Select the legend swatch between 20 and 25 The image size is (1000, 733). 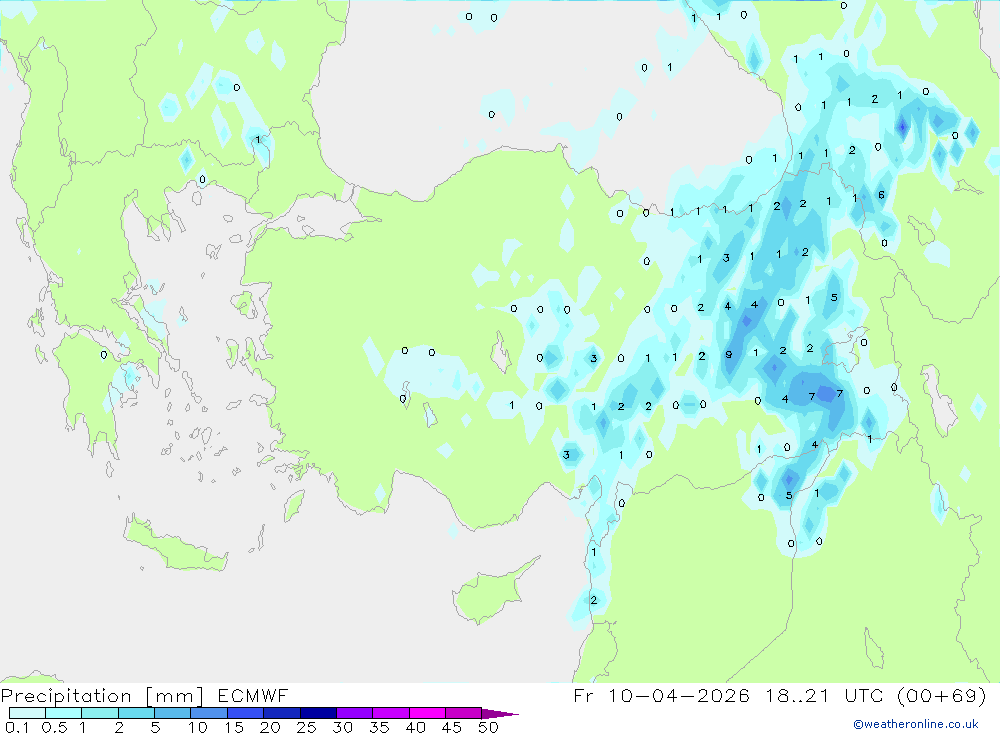[282, 713]
